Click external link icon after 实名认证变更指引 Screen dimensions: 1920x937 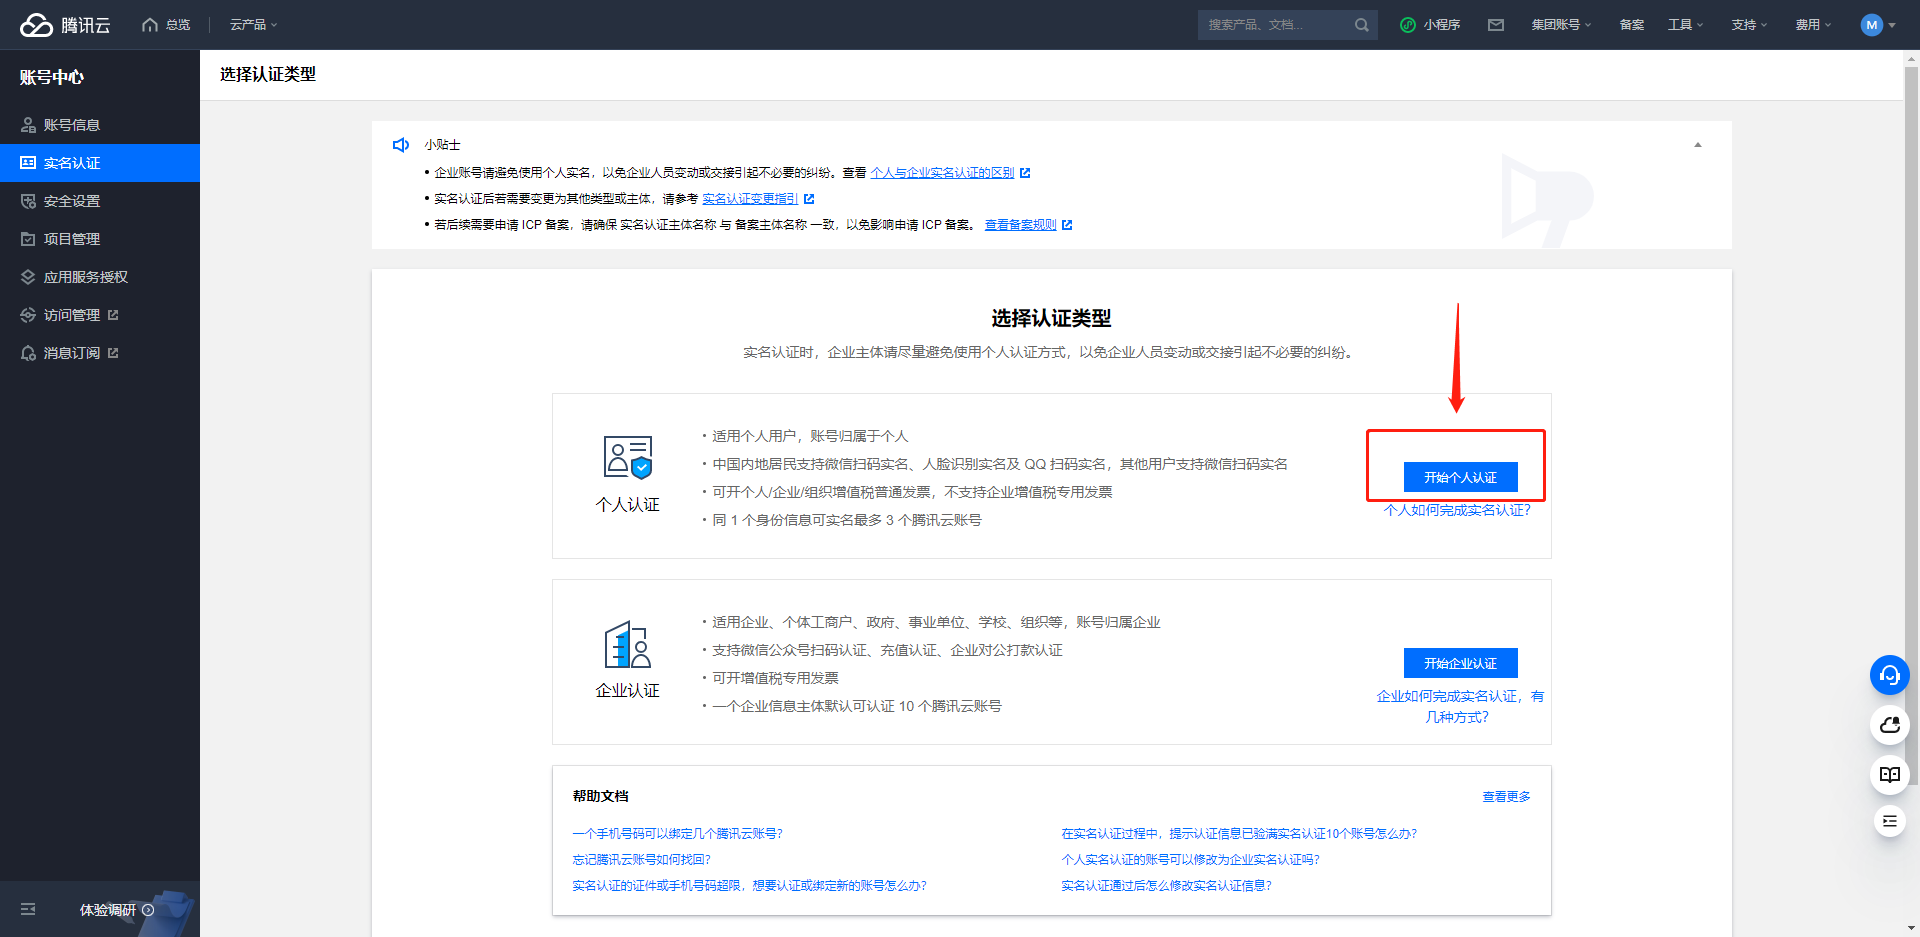coord(809,199)
